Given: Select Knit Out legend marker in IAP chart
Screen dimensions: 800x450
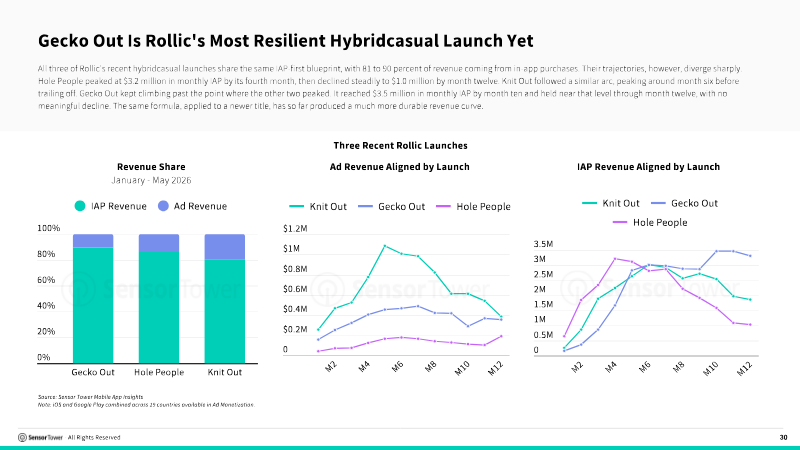Looking at the screenshot, I should pyautogui.click(x=589, y=203).
